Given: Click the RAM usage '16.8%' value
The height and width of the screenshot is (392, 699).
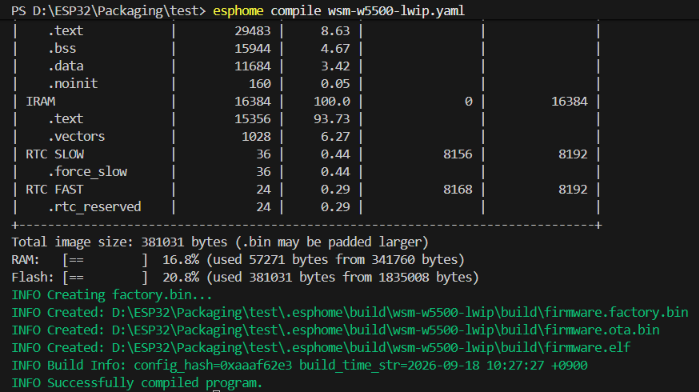Looking at the screenshot, I should click(181, 260).
